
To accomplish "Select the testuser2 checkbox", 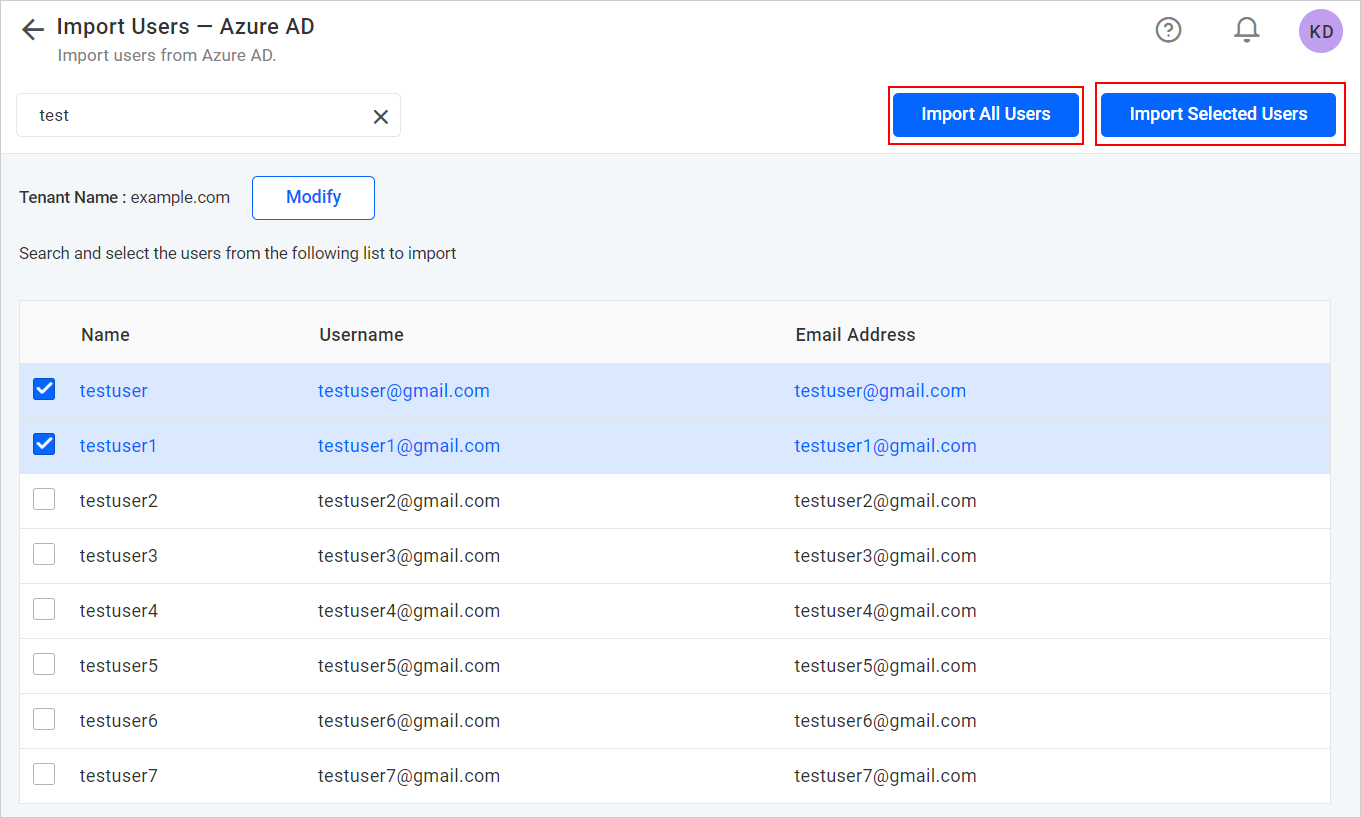I will pyautogui.click(x=43, y=498).
